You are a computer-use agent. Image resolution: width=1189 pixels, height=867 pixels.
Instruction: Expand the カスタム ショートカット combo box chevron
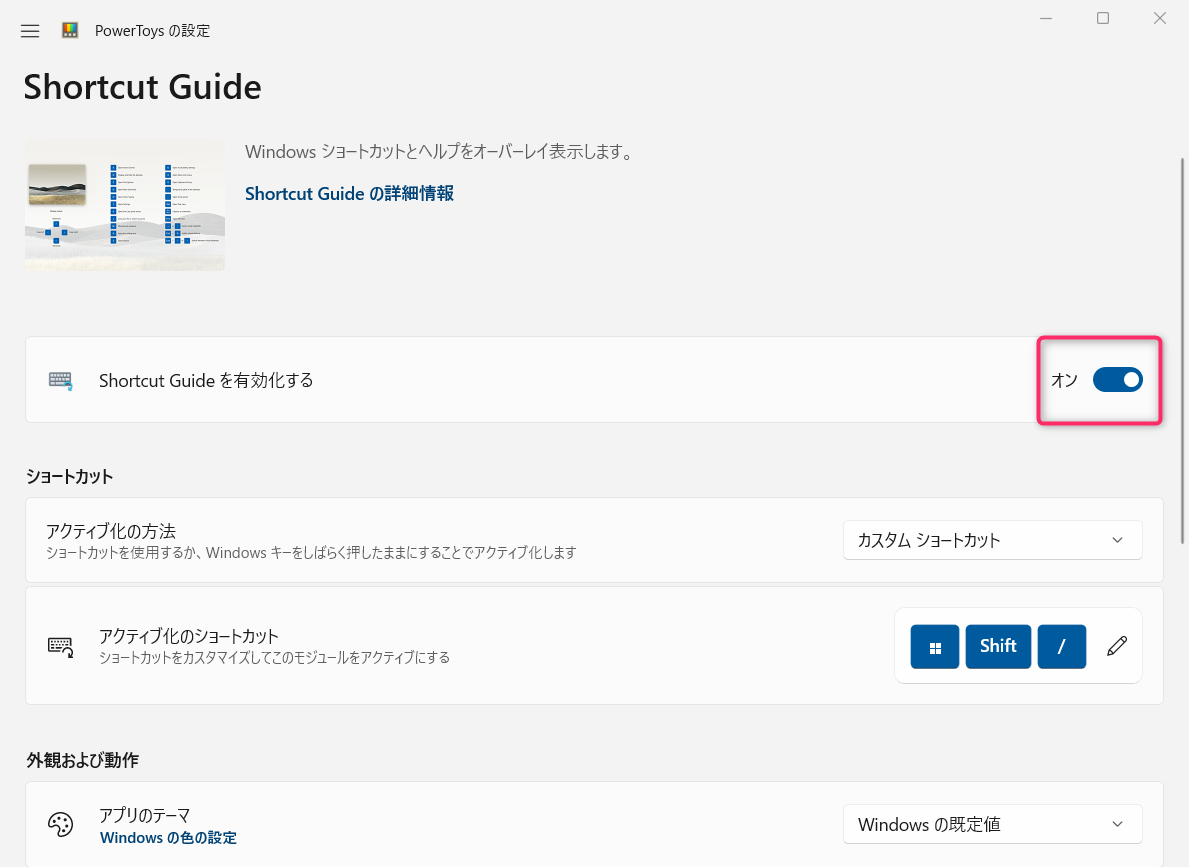click(1118, 540)
